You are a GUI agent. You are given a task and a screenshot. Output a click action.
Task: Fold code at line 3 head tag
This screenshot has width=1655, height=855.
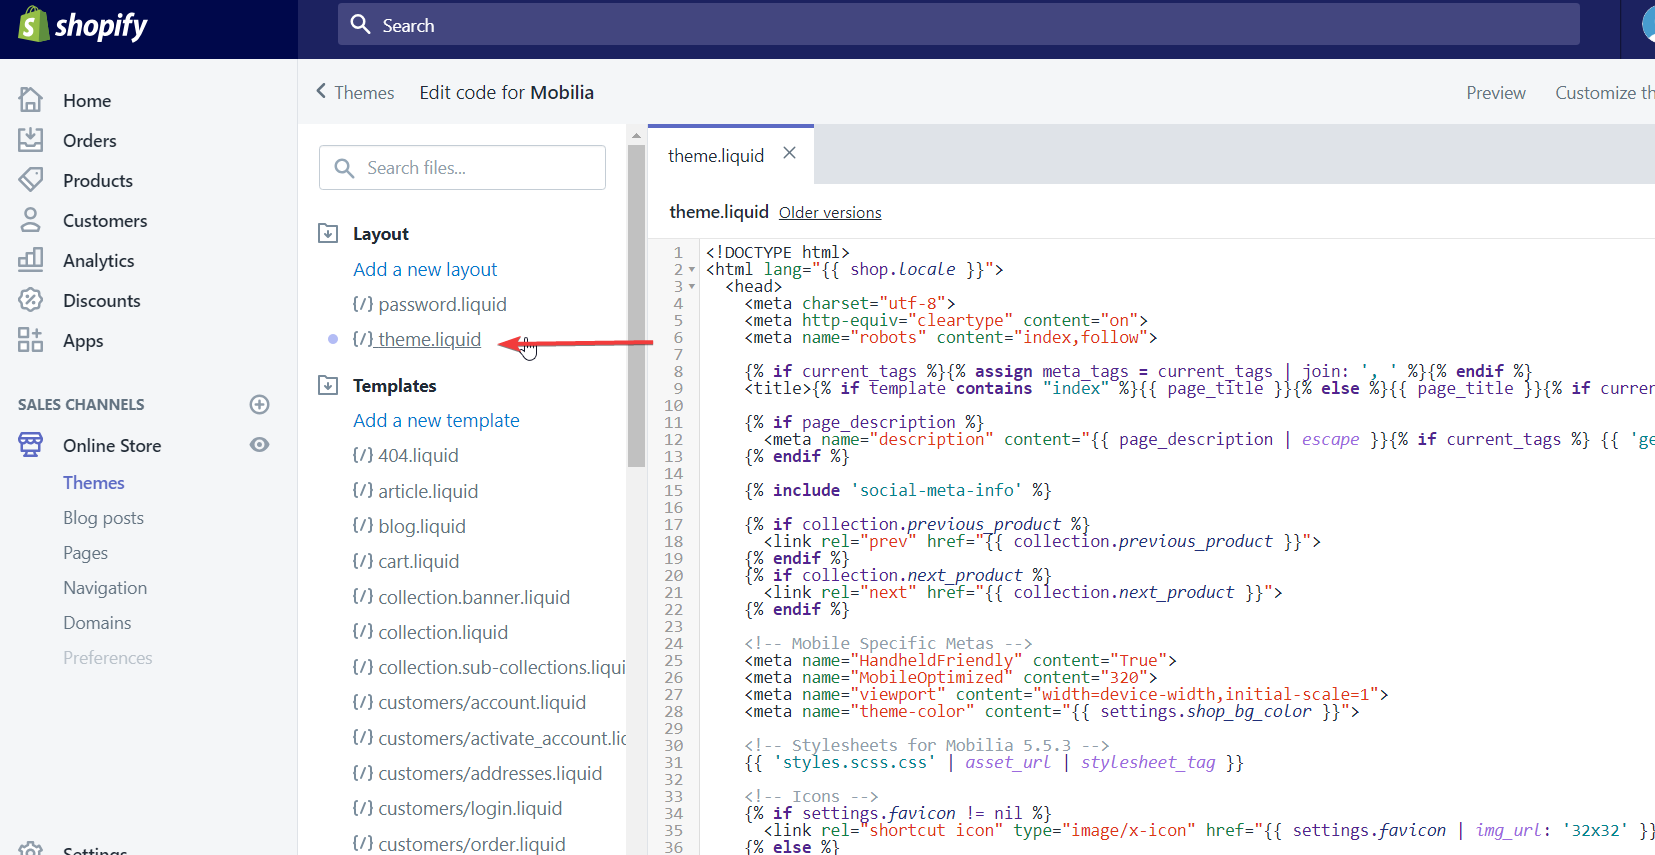pos(691,287)
